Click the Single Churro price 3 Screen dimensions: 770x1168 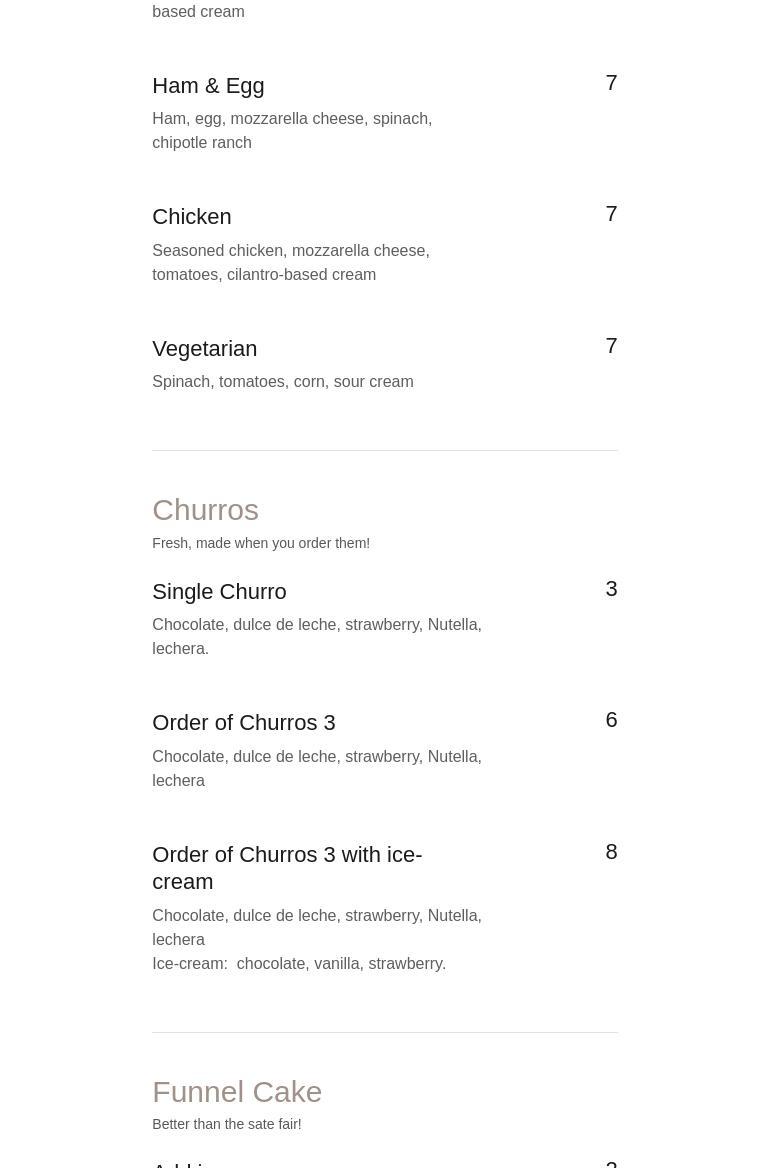point(611,589)
